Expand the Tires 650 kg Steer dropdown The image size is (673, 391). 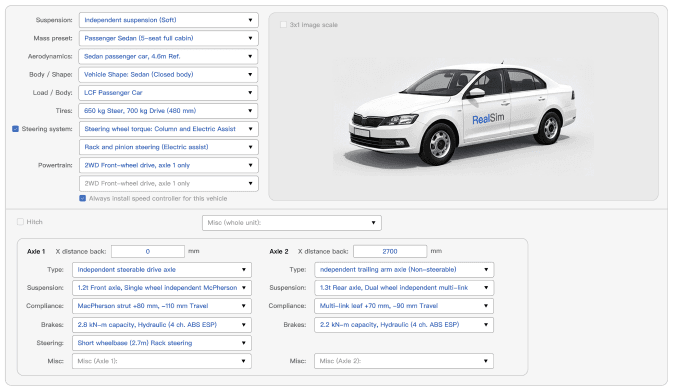coord(168,111)
